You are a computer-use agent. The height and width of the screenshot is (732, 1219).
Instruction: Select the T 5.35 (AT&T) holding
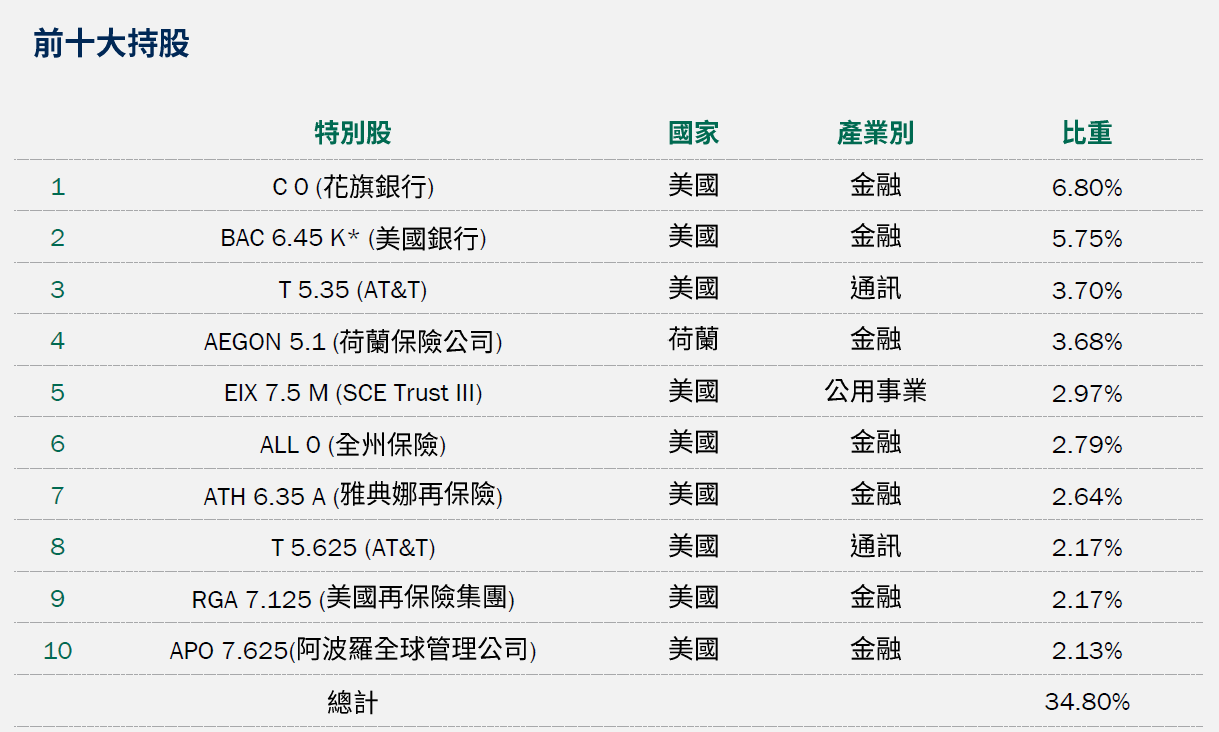coord(353,290)
